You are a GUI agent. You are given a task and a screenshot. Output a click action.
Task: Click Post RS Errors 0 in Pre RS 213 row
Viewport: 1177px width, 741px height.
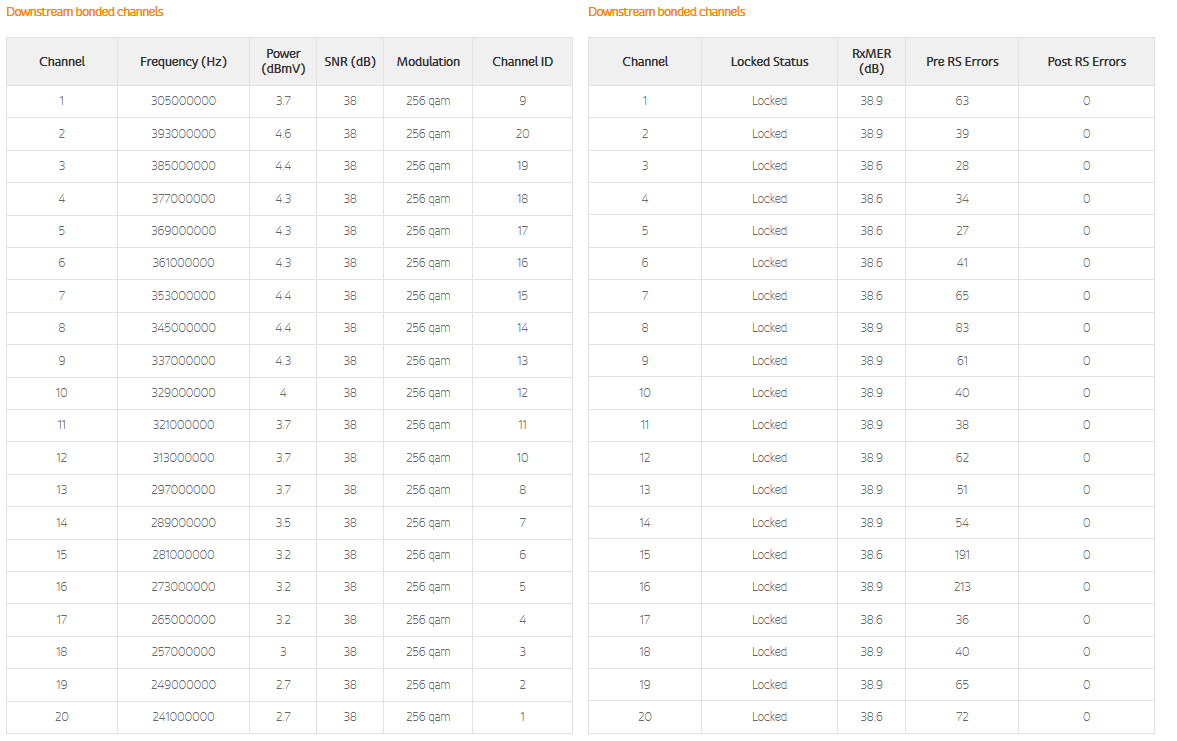click(1086, 587)
